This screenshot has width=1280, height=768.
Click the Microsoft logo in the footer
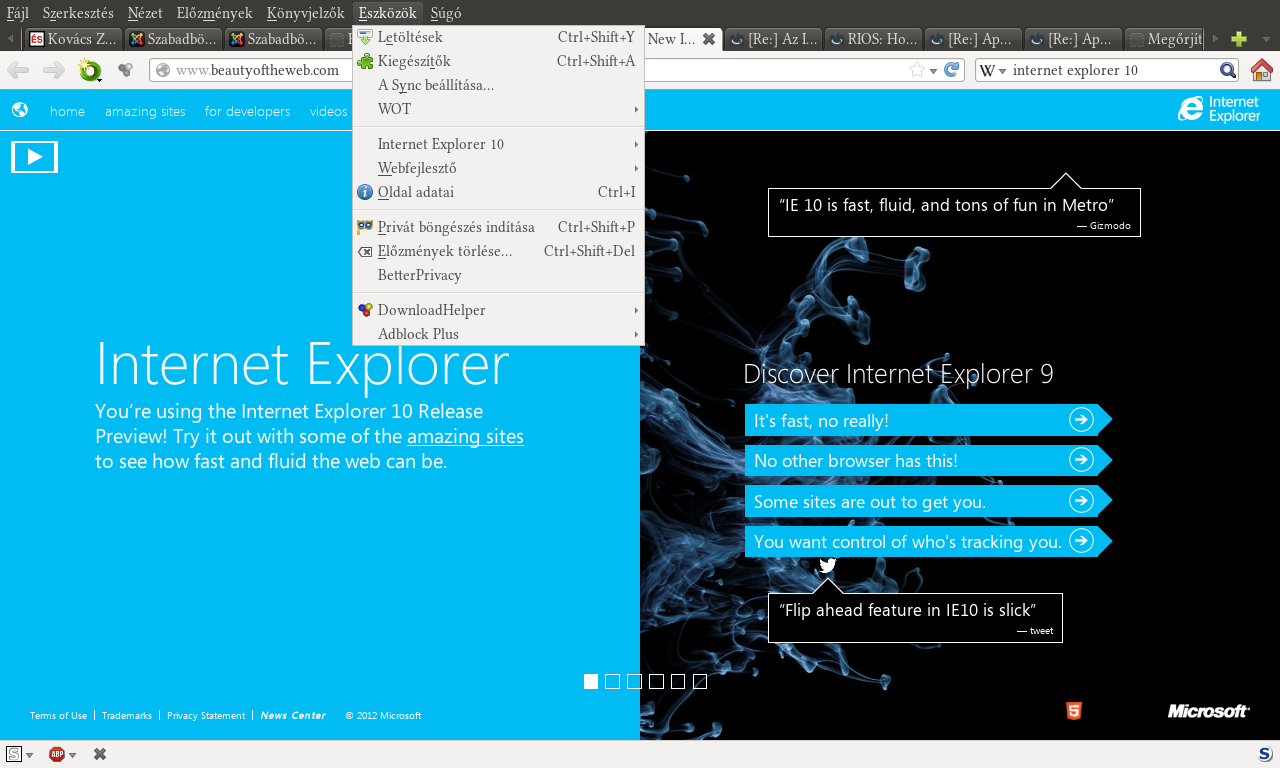click(1208, 711)
